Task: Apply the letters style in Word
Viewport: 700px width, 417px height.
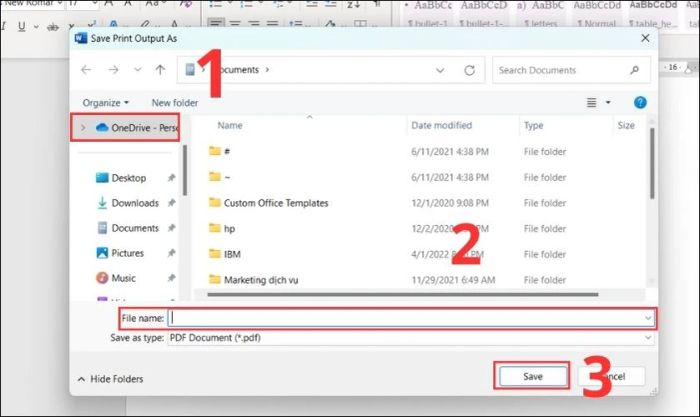Action: tap(540, 14)
